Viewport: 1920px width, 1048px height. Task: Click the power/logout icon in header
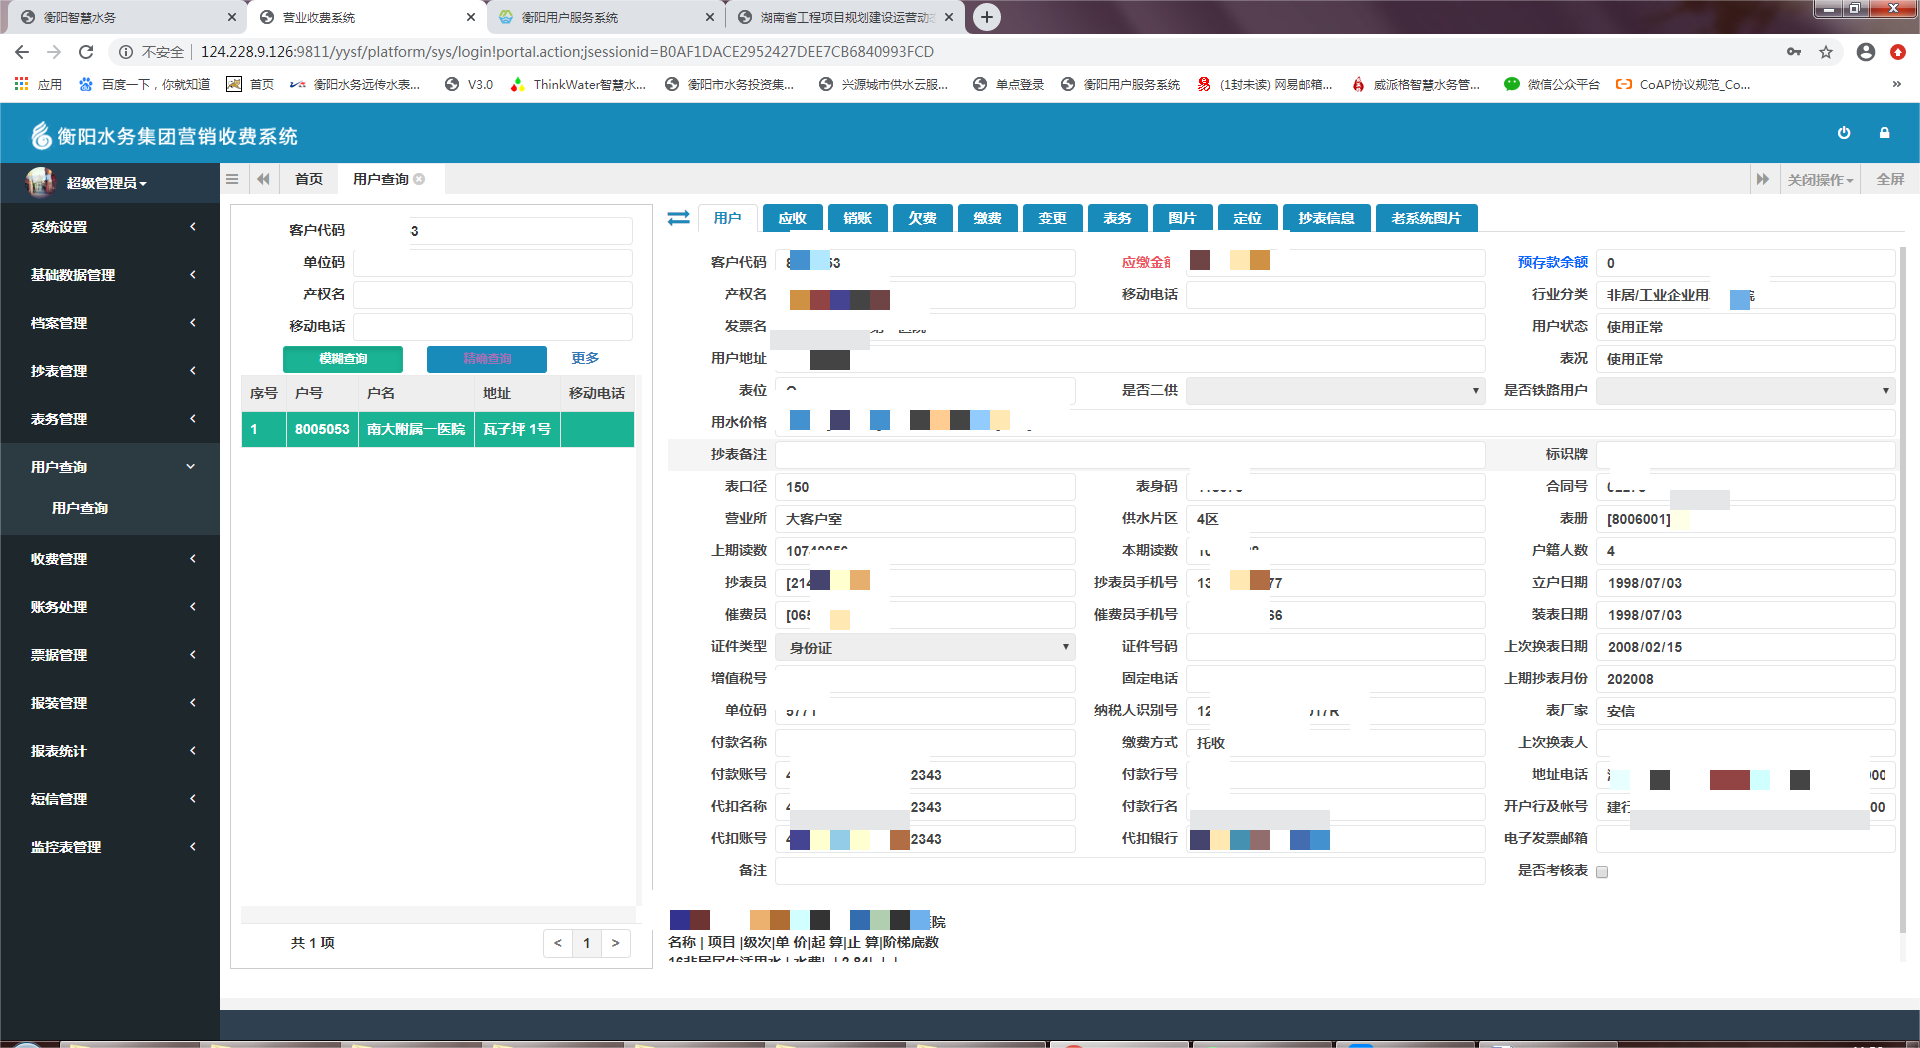point(1843,133)
